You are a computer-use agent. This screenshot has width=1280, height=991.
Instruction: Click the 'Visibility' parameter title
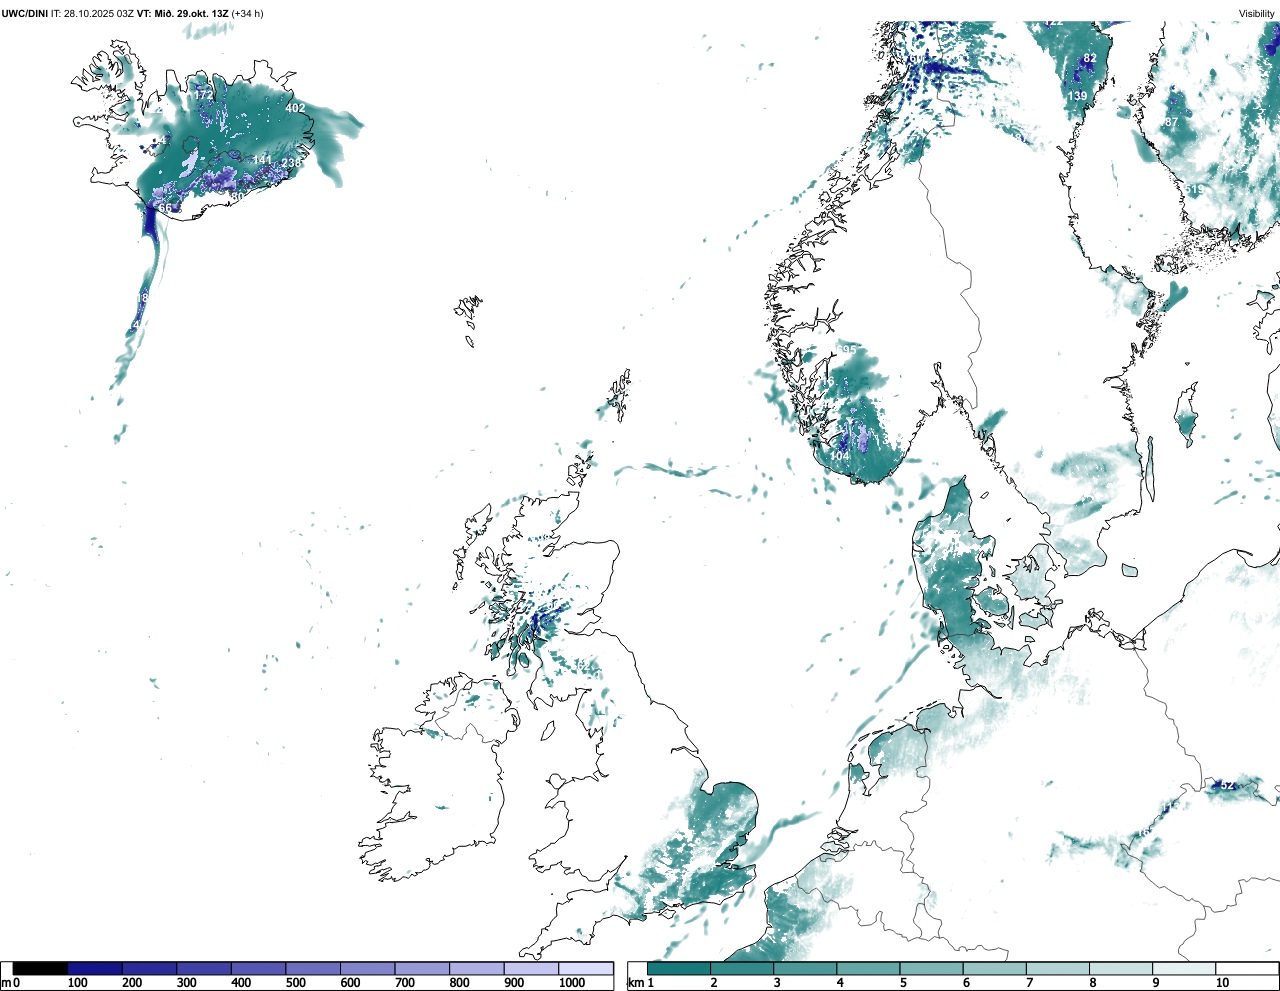click(x=1257, y=13)
